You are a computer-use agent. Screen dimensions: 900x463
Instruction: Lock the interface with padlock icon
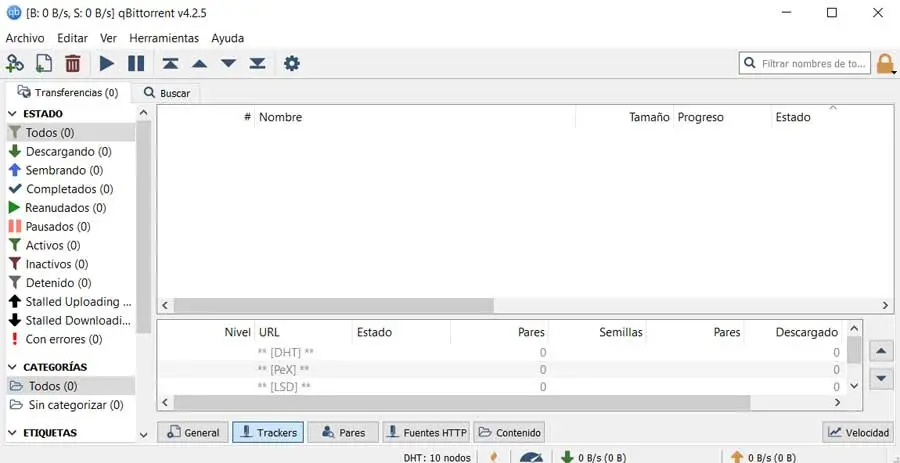coord(885,64)
